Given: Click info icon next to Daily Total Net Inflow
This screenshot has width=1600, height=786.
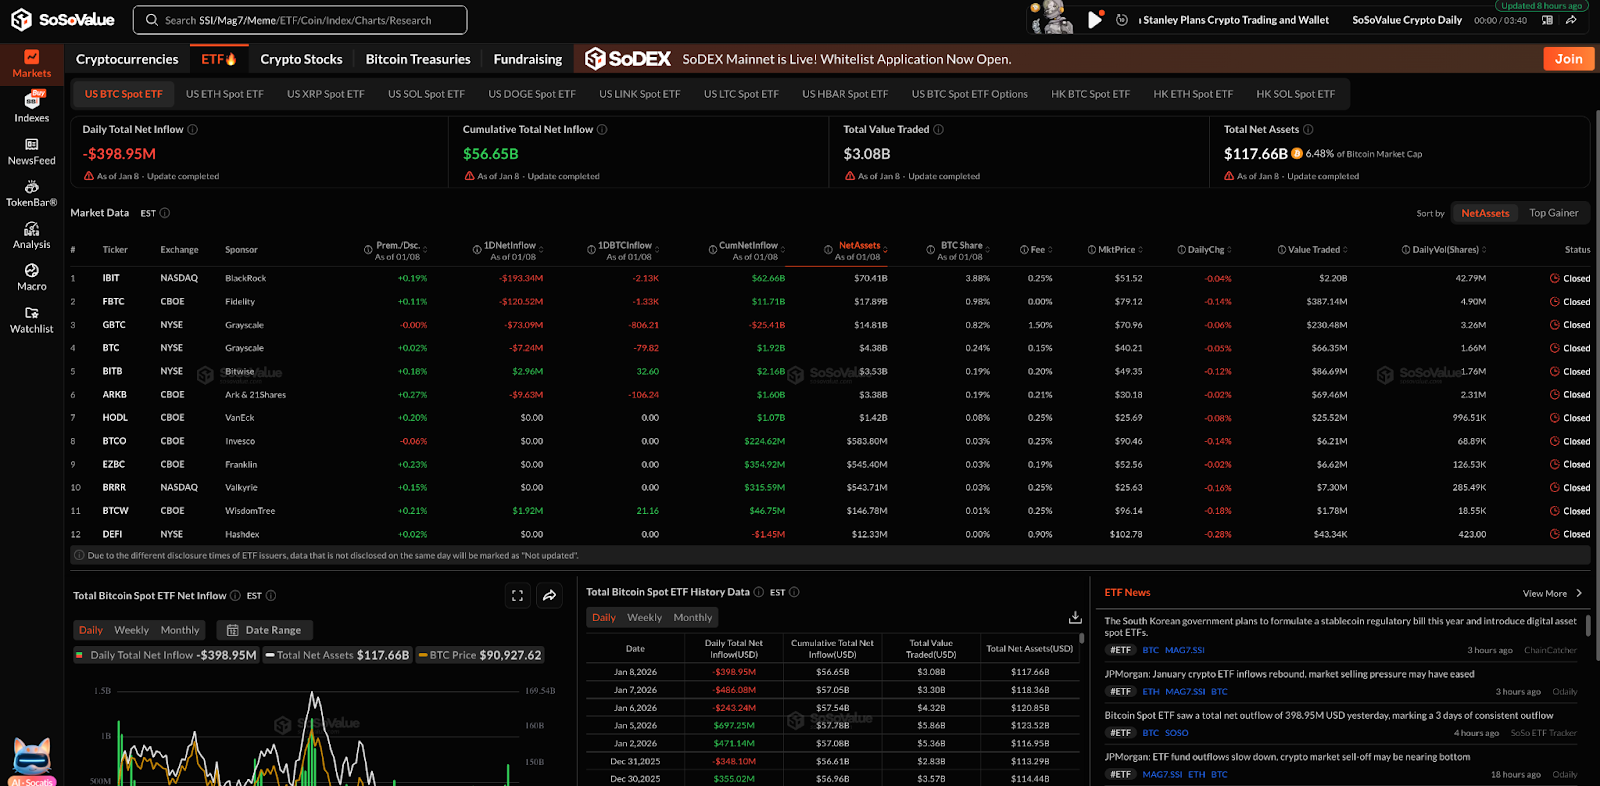Looking at the screenshot, I should (193, 129).
